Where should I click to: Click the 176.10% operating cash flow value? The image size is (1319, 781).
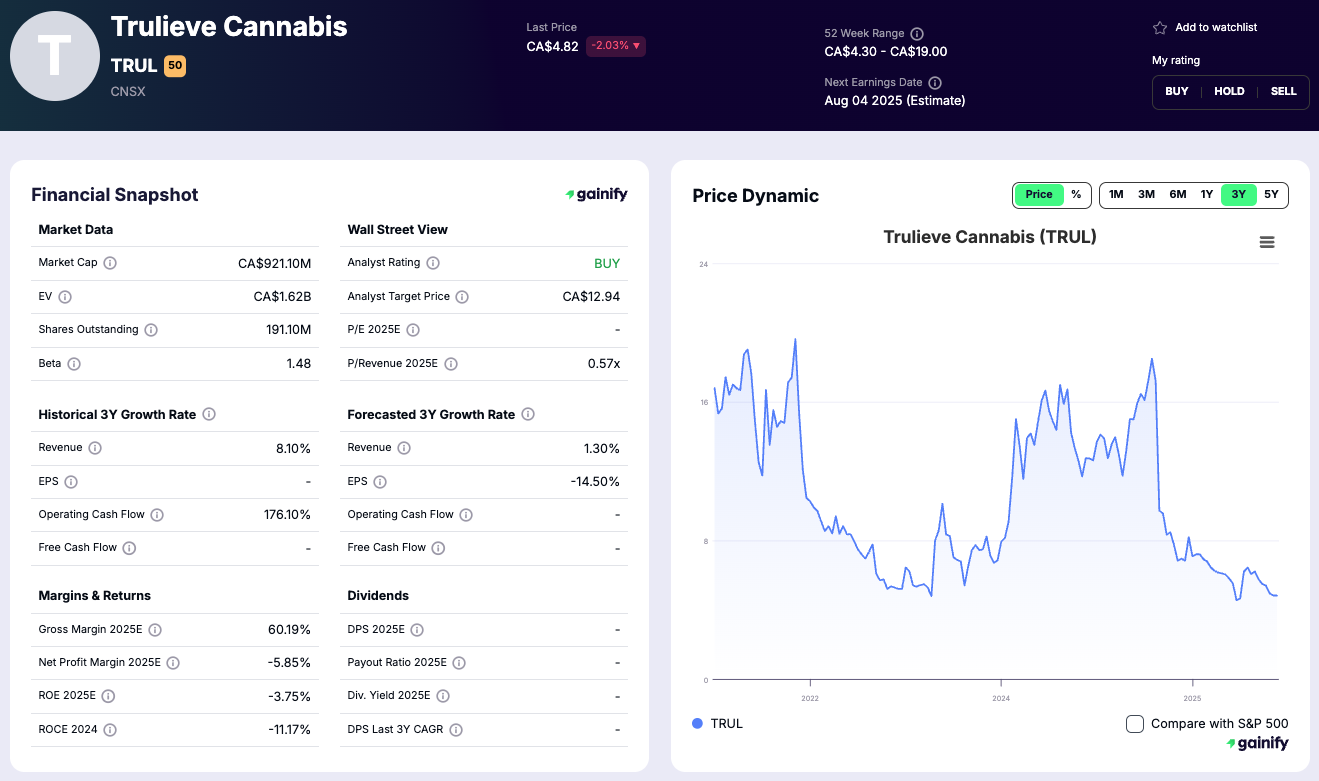(287, 515)
